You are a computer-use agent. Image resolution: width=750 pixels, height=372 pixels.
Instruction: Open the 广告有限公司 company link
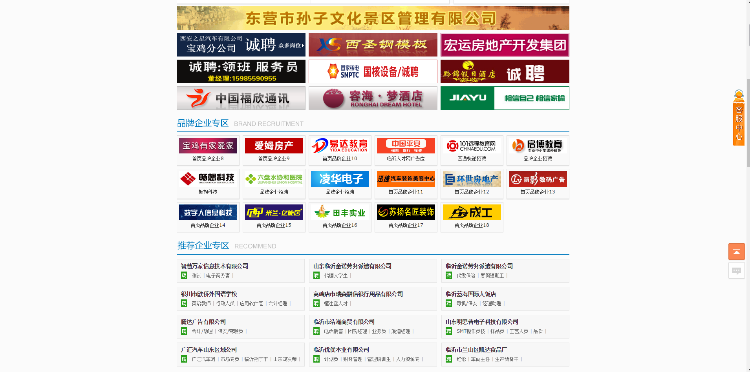(x=203, y=322)
